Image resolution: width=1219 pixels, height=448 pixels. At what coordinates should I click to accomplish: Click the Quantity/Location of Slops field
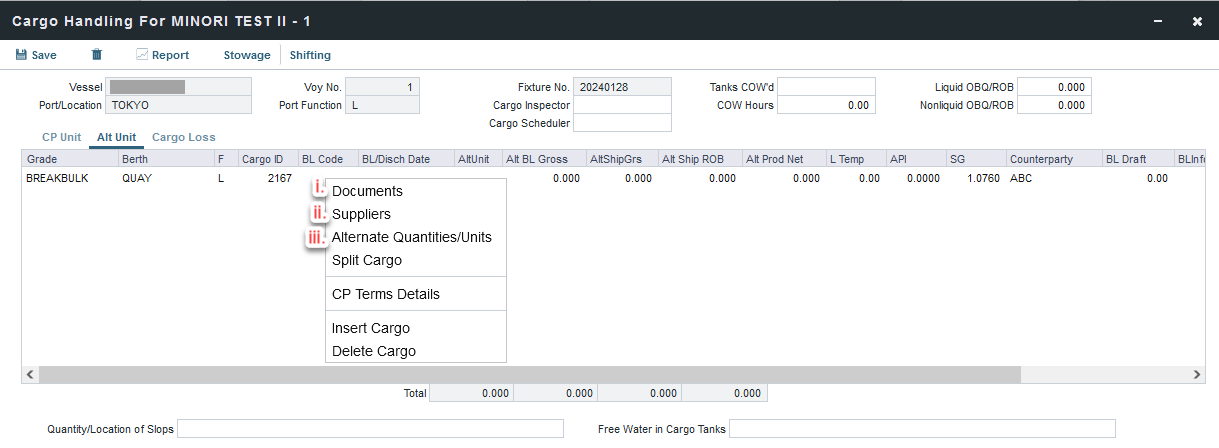click(370, 429)
